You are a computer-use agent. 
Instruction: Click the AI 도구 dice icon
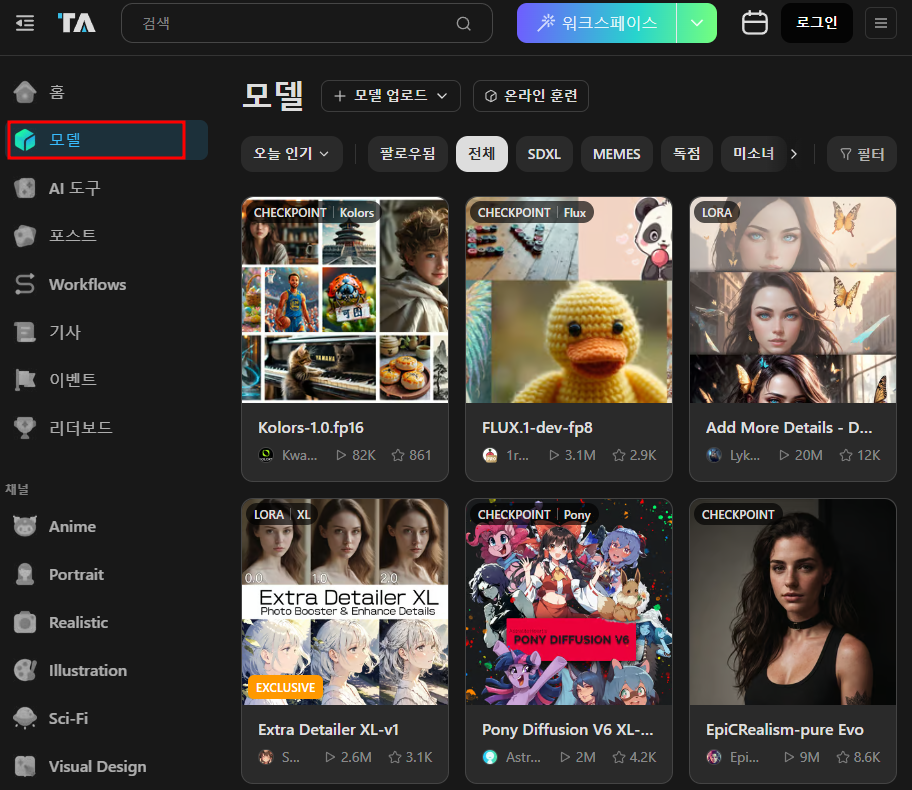click(25, 188)
